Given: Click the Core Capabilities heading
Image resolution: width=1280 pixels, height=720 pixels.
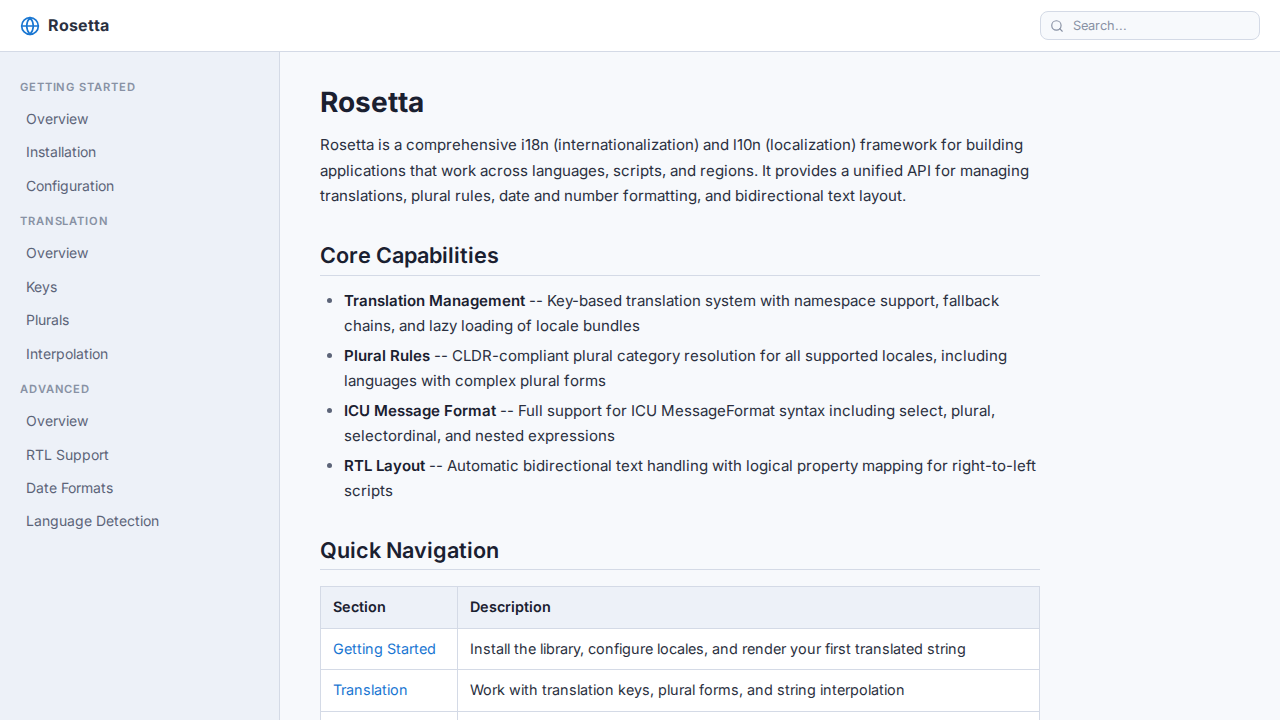Looking at the screenshot, I should (409, 256).
